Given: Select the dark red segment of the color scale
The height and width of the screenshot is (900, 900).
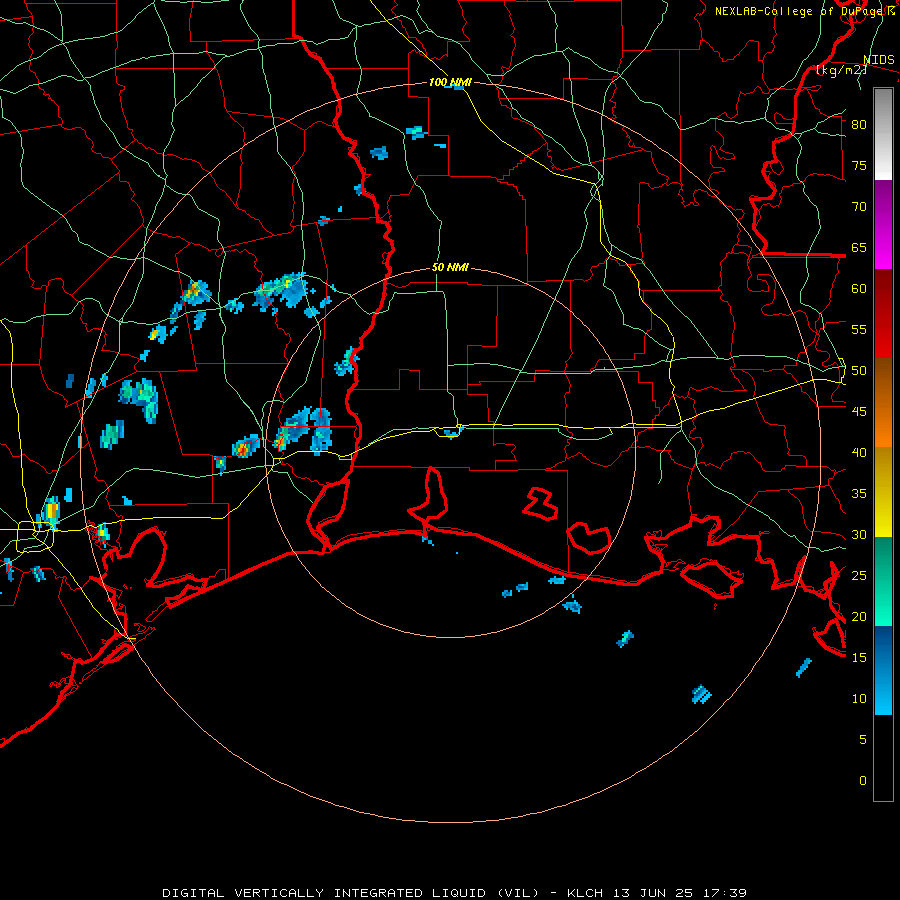Looking at the screenshot, I should [883, 314].
